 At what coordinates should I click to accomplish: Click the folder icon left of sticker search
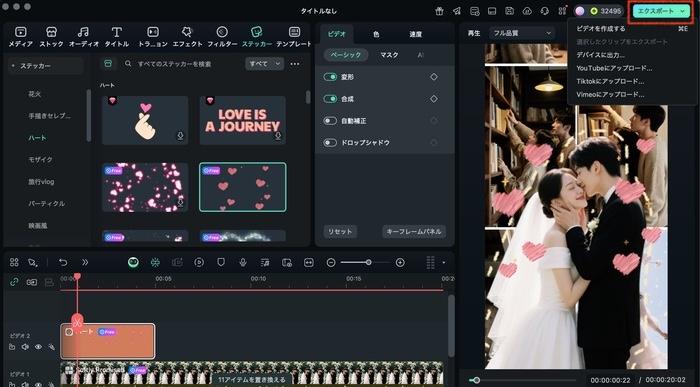pyautogui.click(x=108, y=64)
